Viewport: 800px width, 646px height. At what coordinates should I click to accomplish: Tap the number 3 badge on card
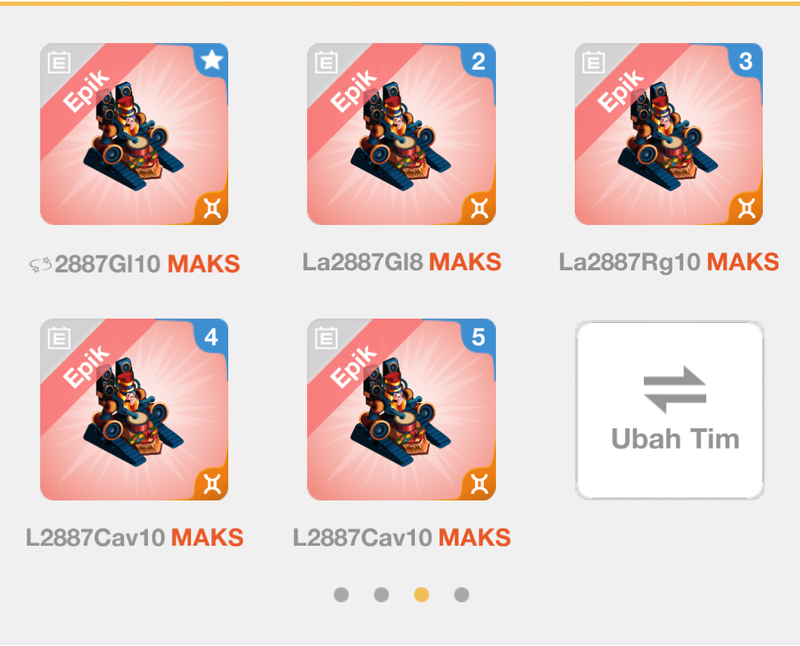pyautogui.click(x=745, y=61)
